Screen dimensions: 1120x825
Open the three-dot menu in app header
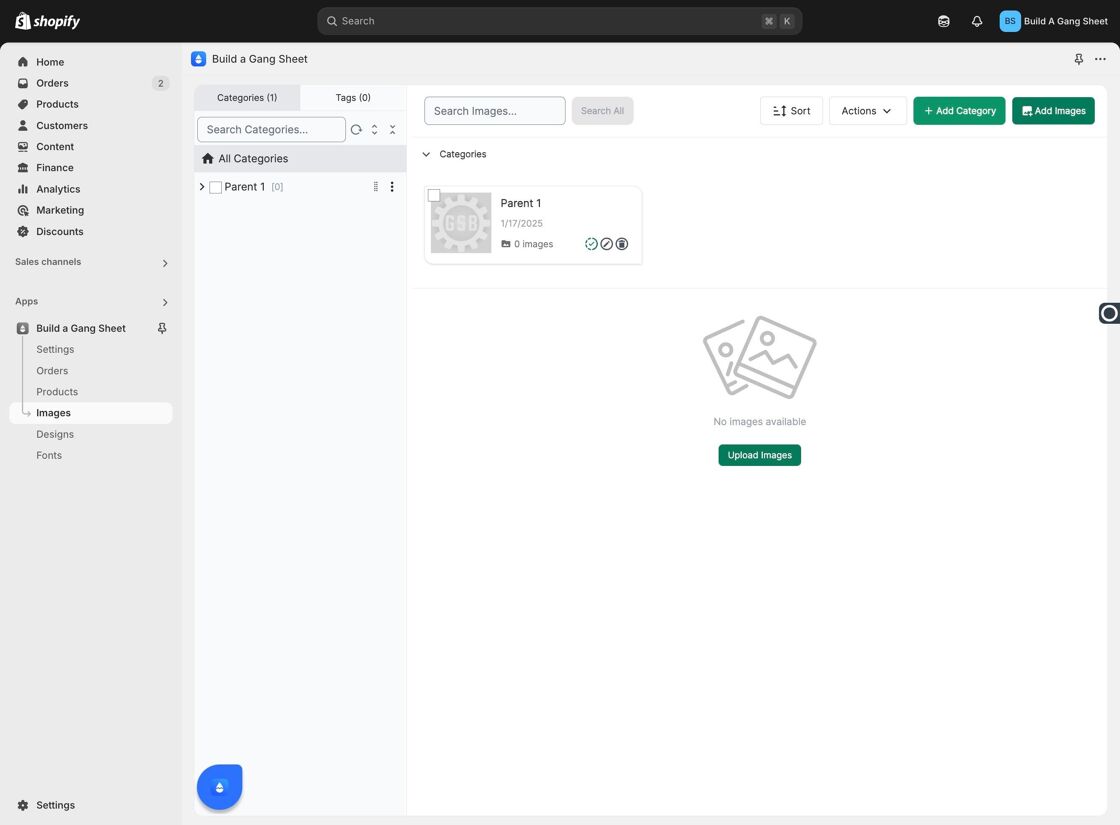point(1100,59)
